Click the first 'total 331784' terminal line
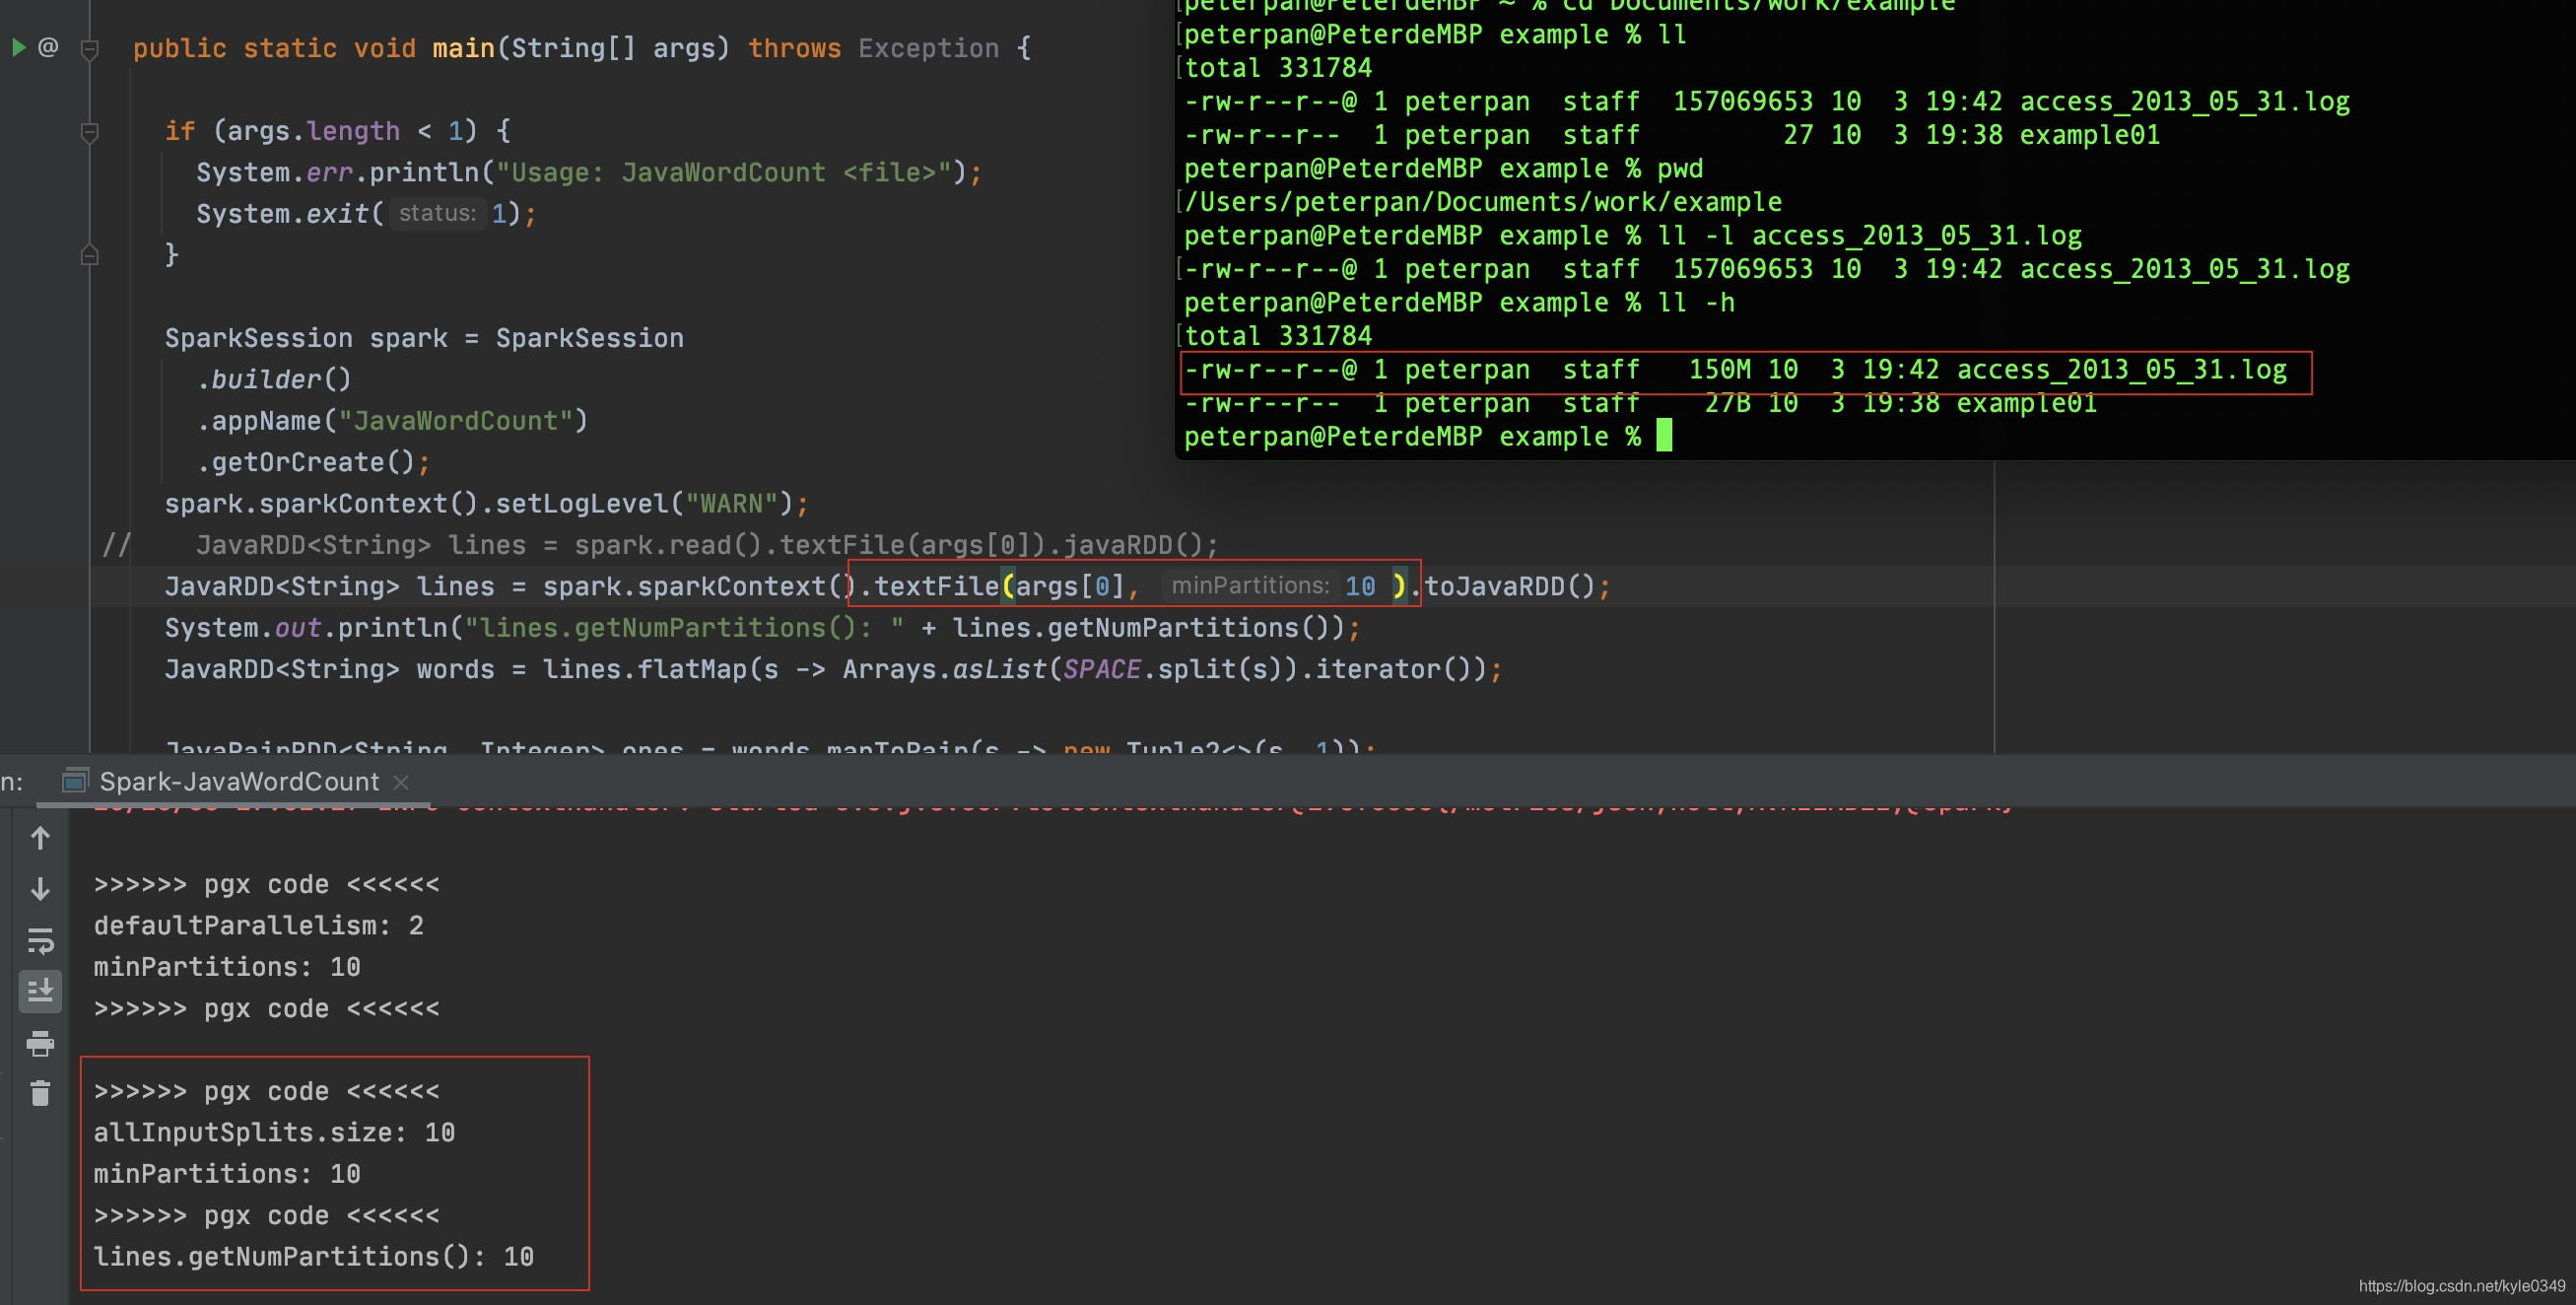Viewport: 2576px width, 1305px height. point(1278,68)
